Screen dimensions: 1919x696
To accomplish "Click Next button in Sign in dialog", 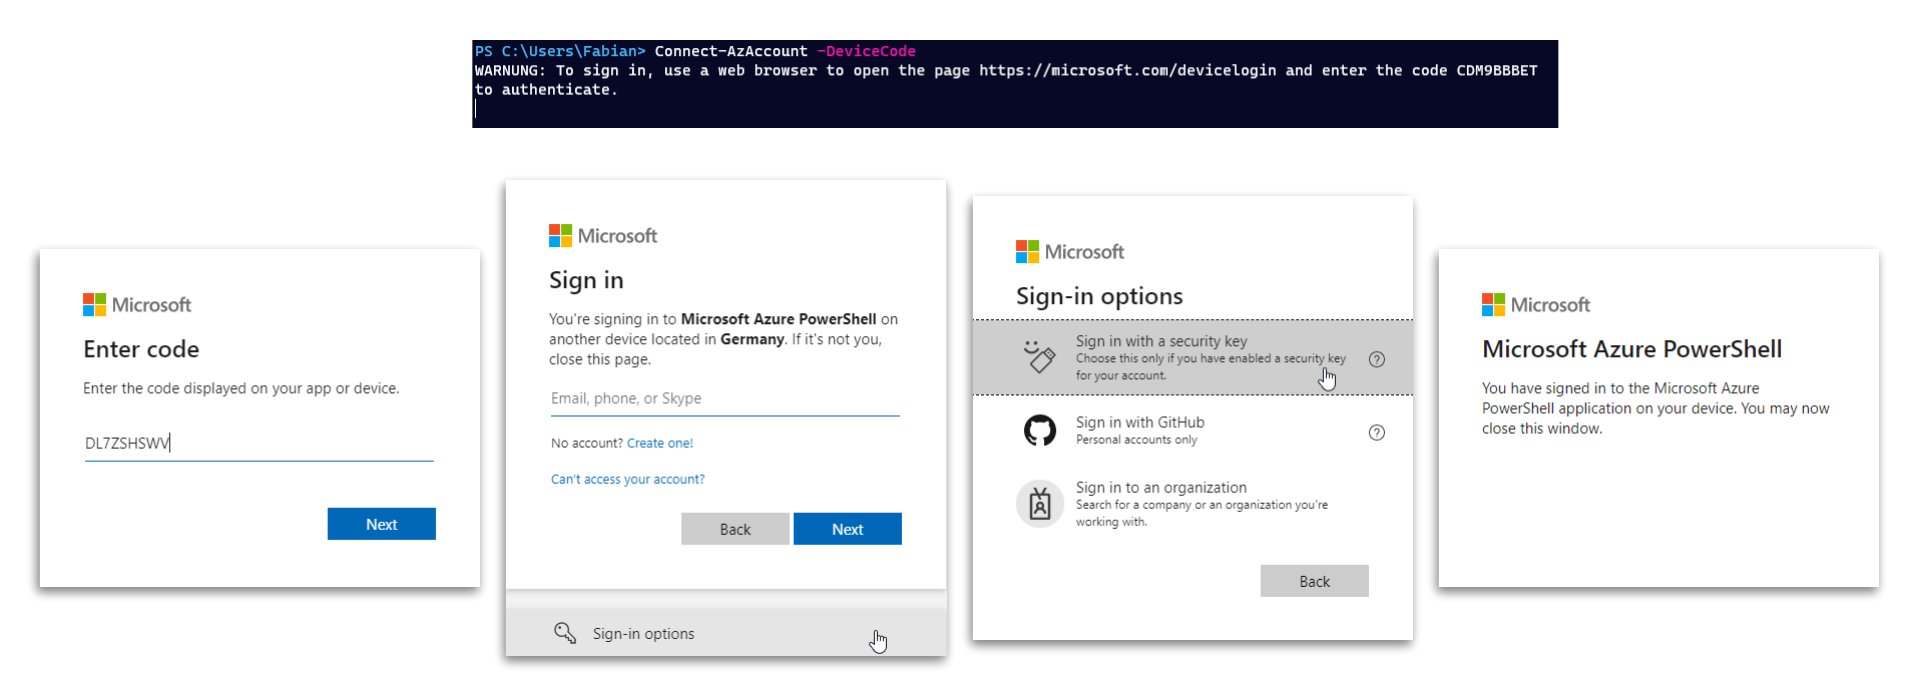I will (x=847, y=529).
